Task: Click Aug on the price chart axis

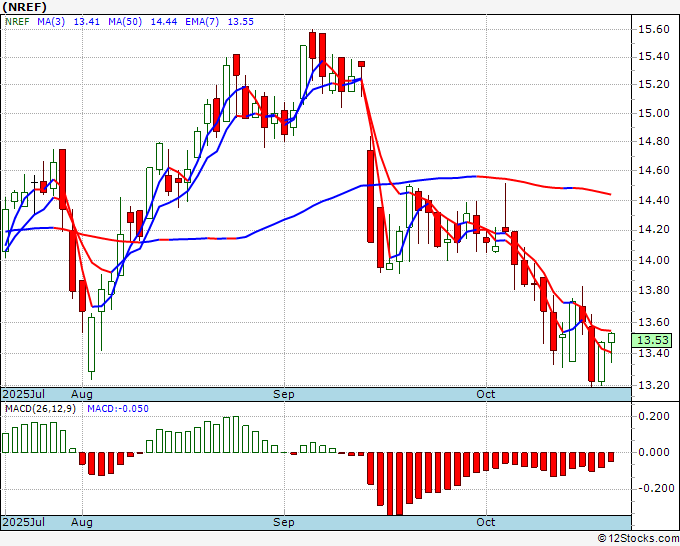Action: point(82,394)
